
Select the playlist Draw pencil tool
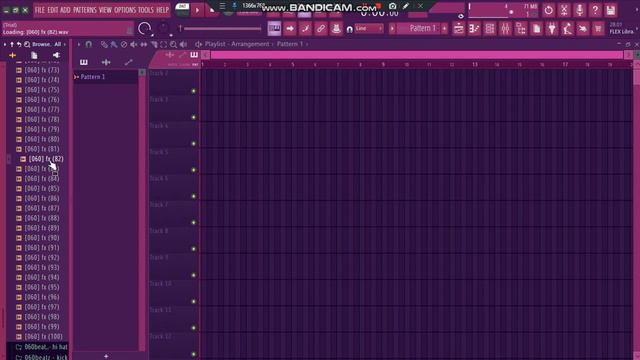coord(104,44)
